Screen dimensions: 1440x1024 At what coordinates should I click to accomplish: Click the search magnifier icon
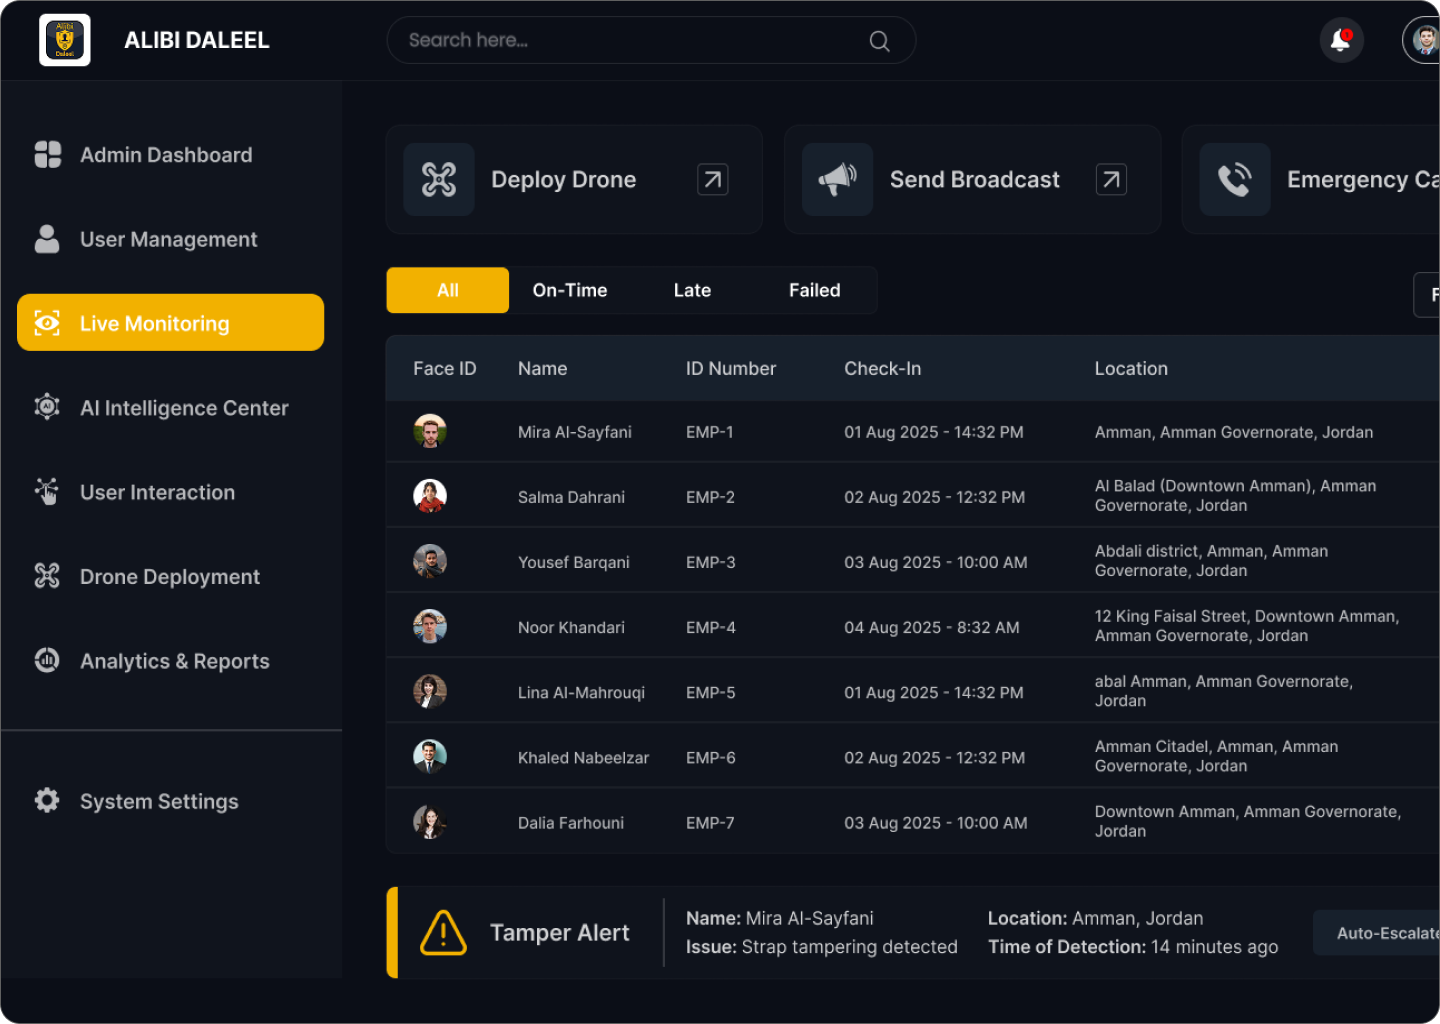(879, 41)
